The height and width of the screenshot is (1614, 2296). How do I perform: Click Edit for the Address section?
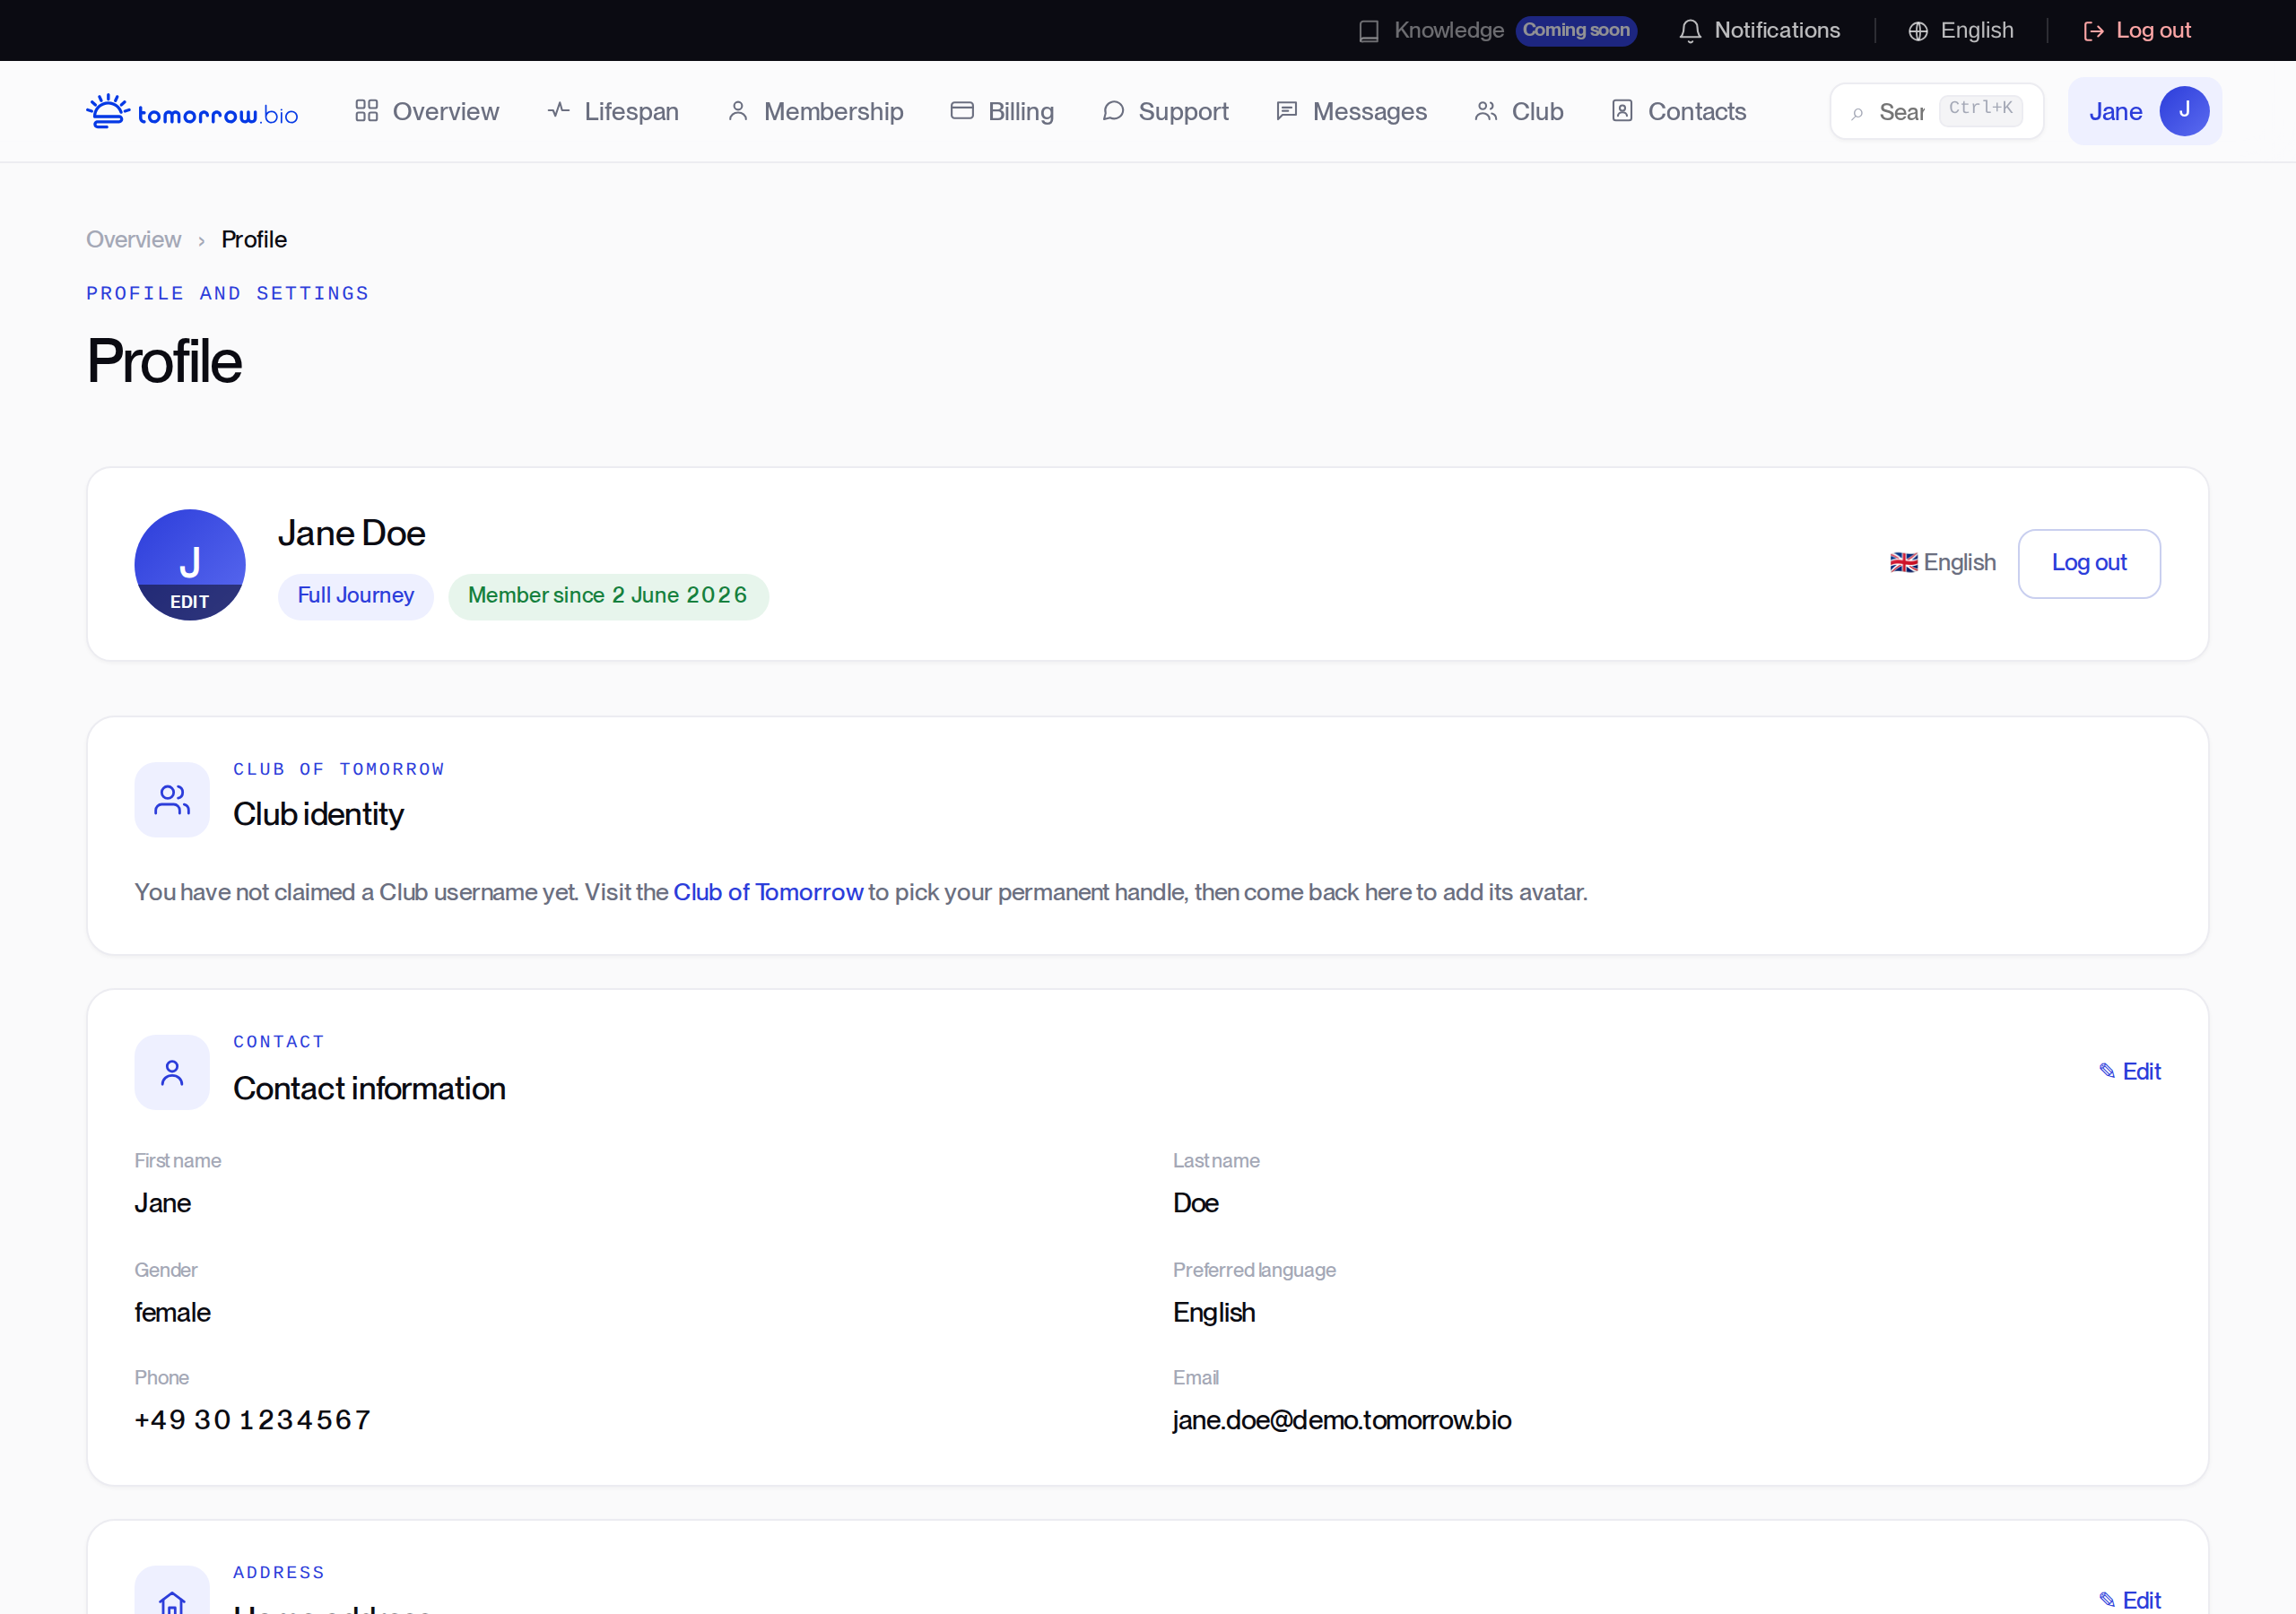pos(2130,1600)
